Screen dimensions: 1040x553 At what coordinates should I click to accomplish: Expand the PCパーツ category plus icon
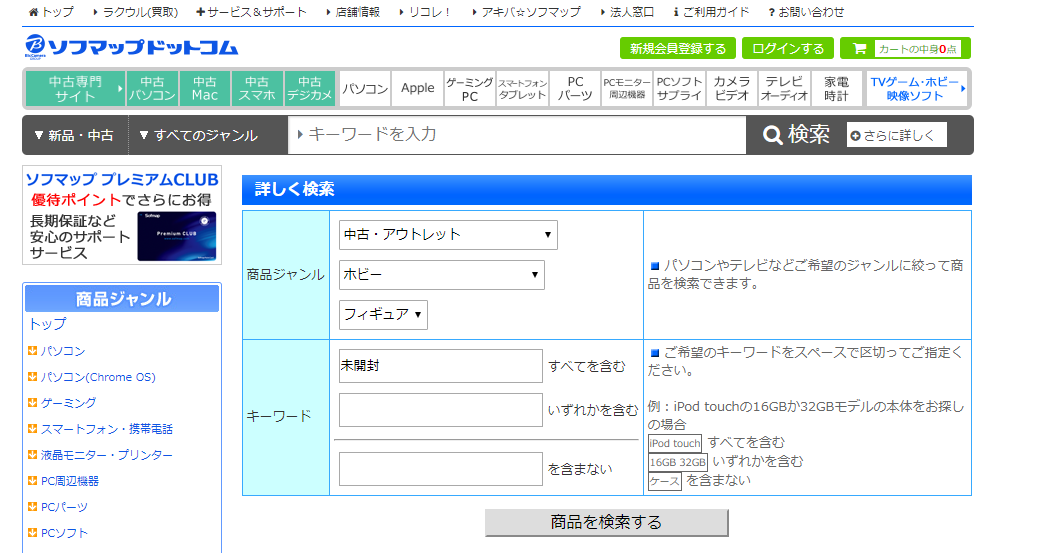click(x=33, y=507)
